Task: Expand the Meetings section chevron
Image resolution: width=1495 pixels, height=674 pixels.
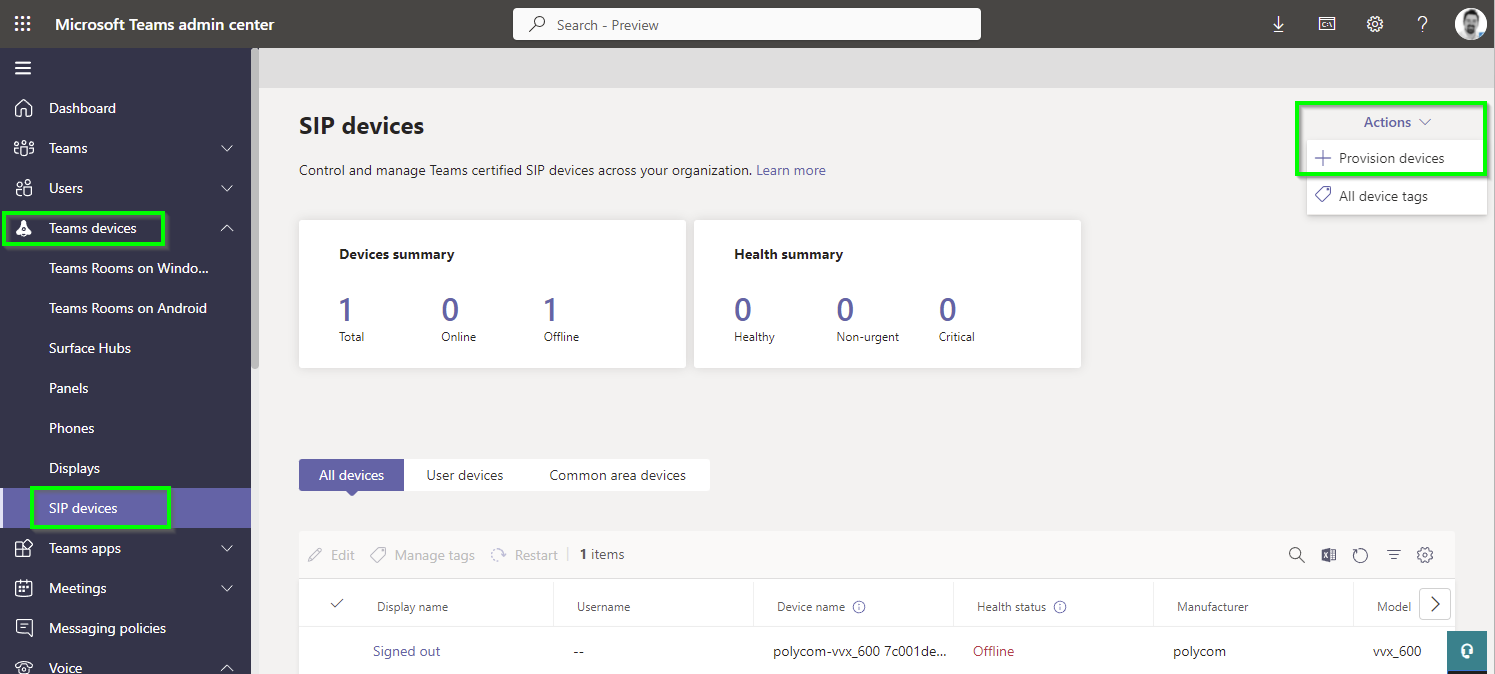Action: coord(227,588)
